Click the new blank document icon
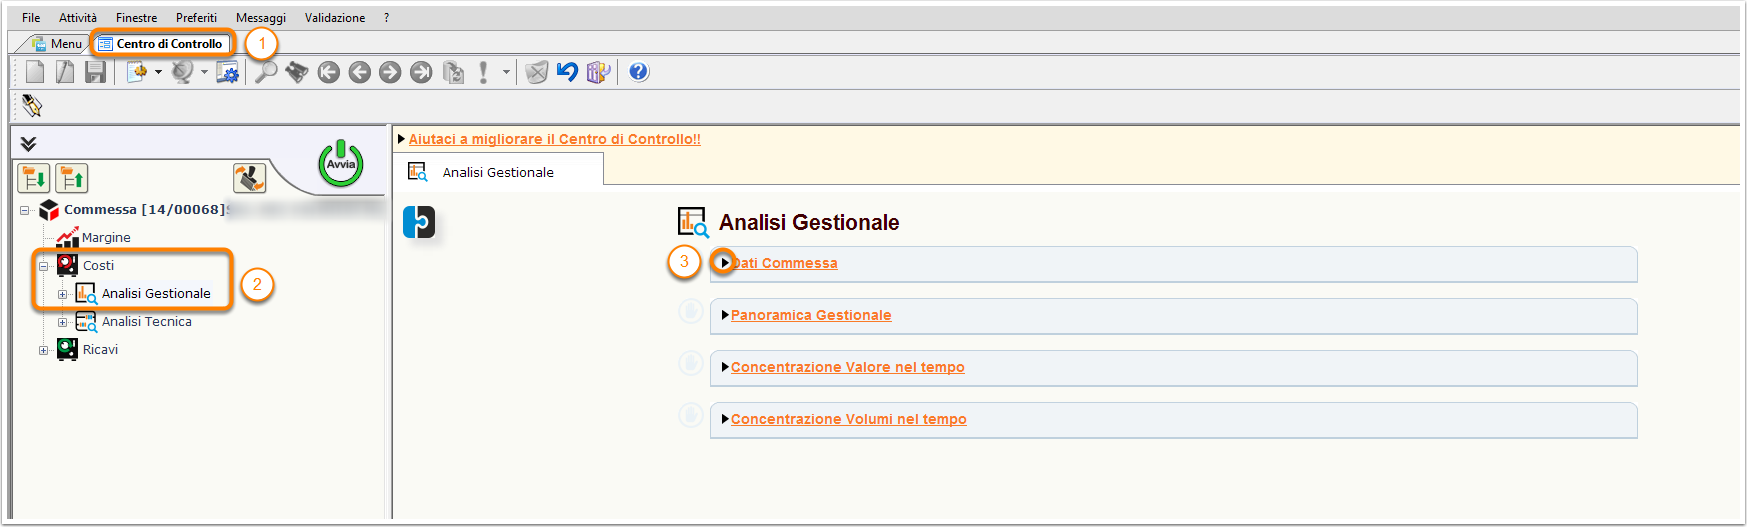The image size is (1747, 527). [35, 72]
